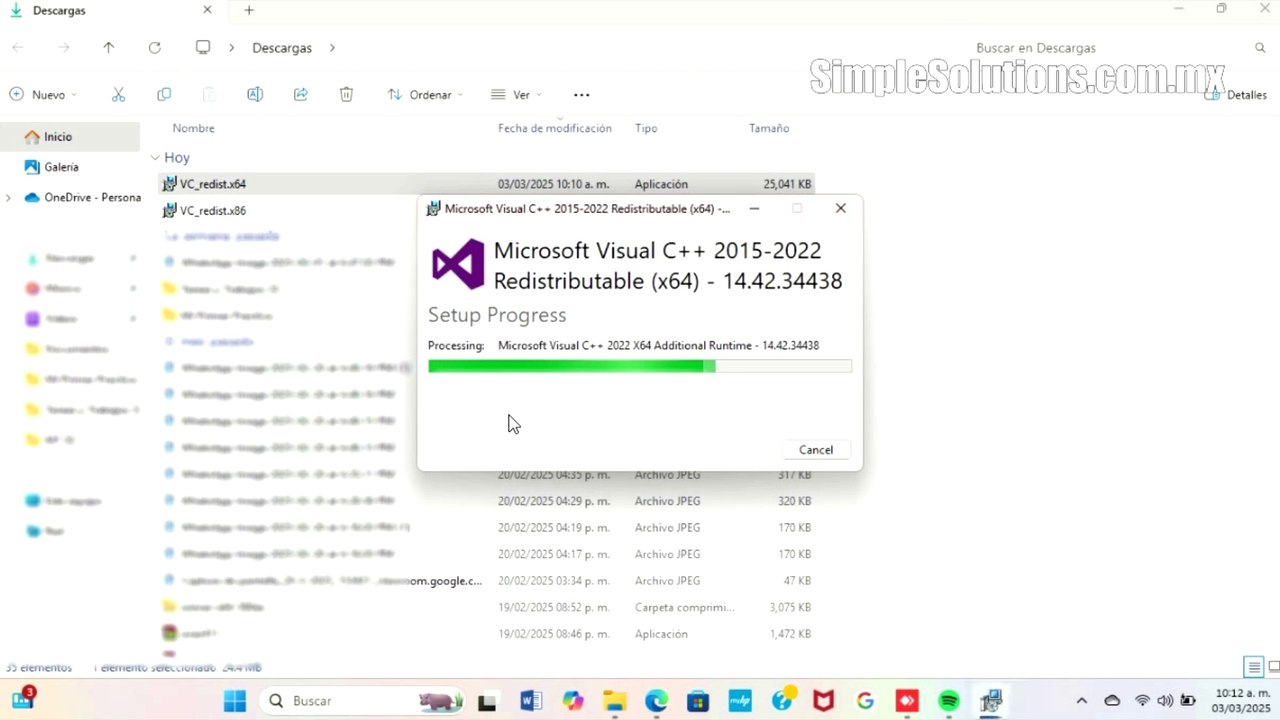Sort by Fecha de modificación column
1280x720 pixels.
click(x=555, y=128)
